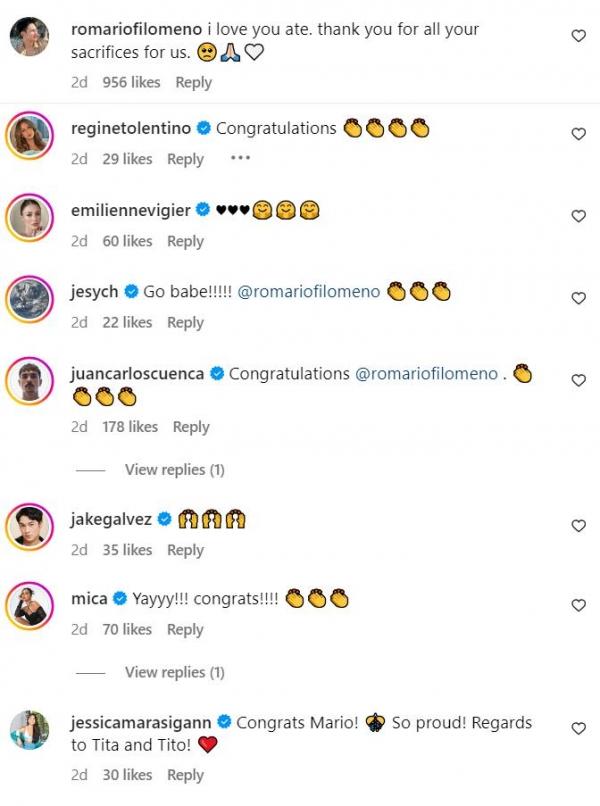Heart jessicamarasigann's comment
Image resolution: width=600 pixels, height=806 pixels.
pos(577,729)
